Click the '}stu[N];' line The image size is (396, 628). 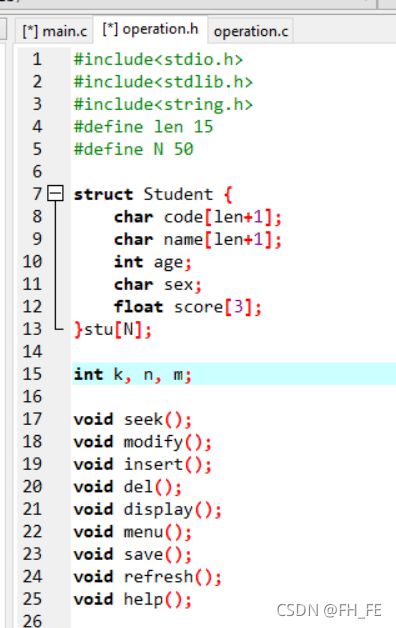point(113,330)
